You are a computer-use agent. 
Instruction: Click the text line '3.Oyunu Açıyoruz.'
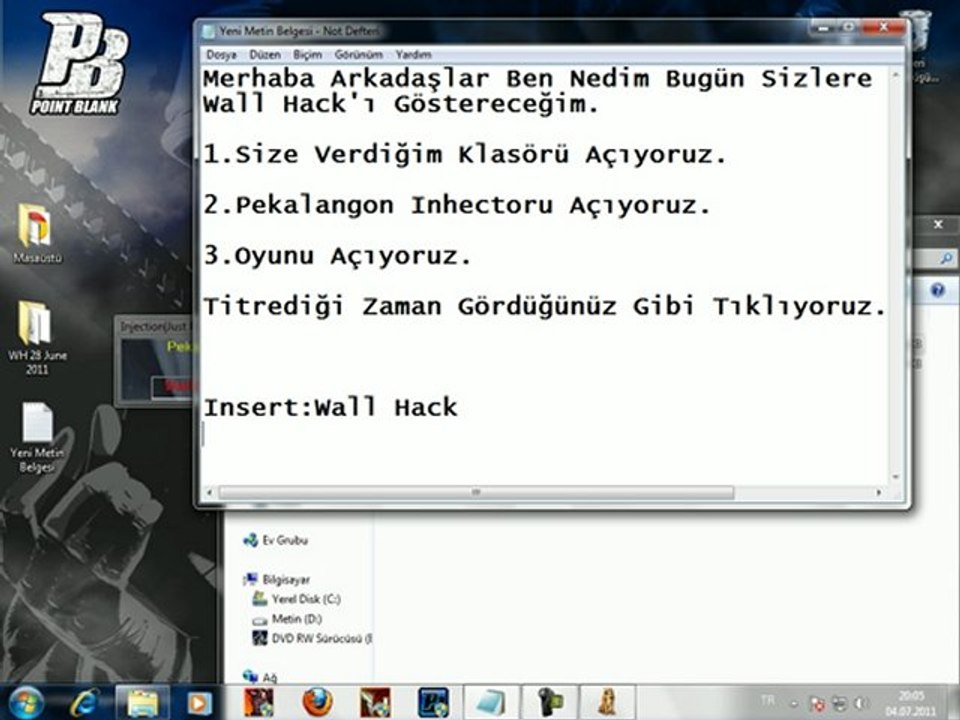[337, 255]
